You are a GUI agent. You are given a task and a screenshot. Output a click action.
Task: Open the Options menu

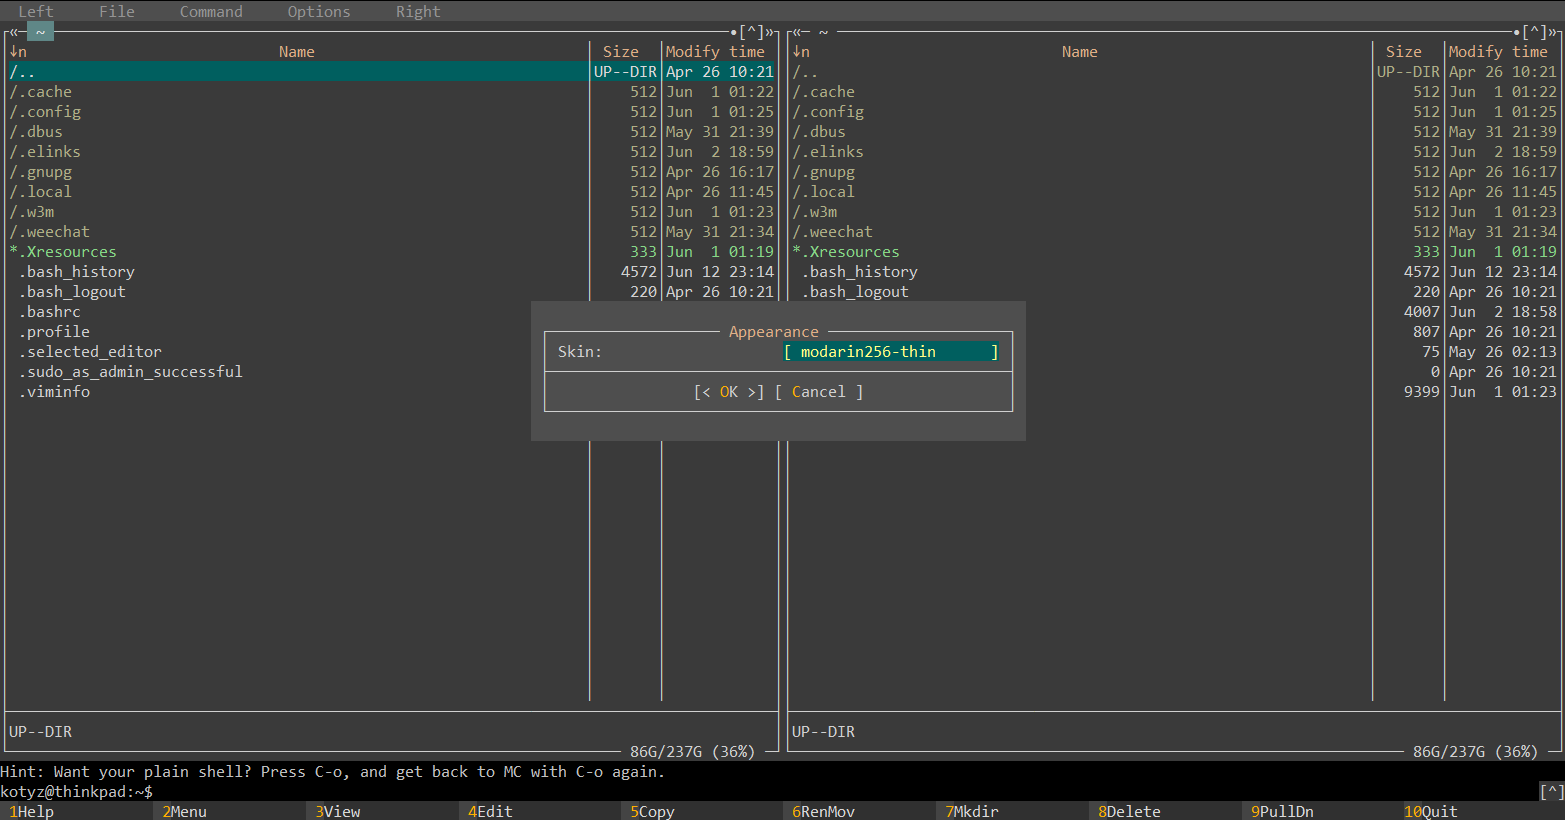tap(319, 12)
